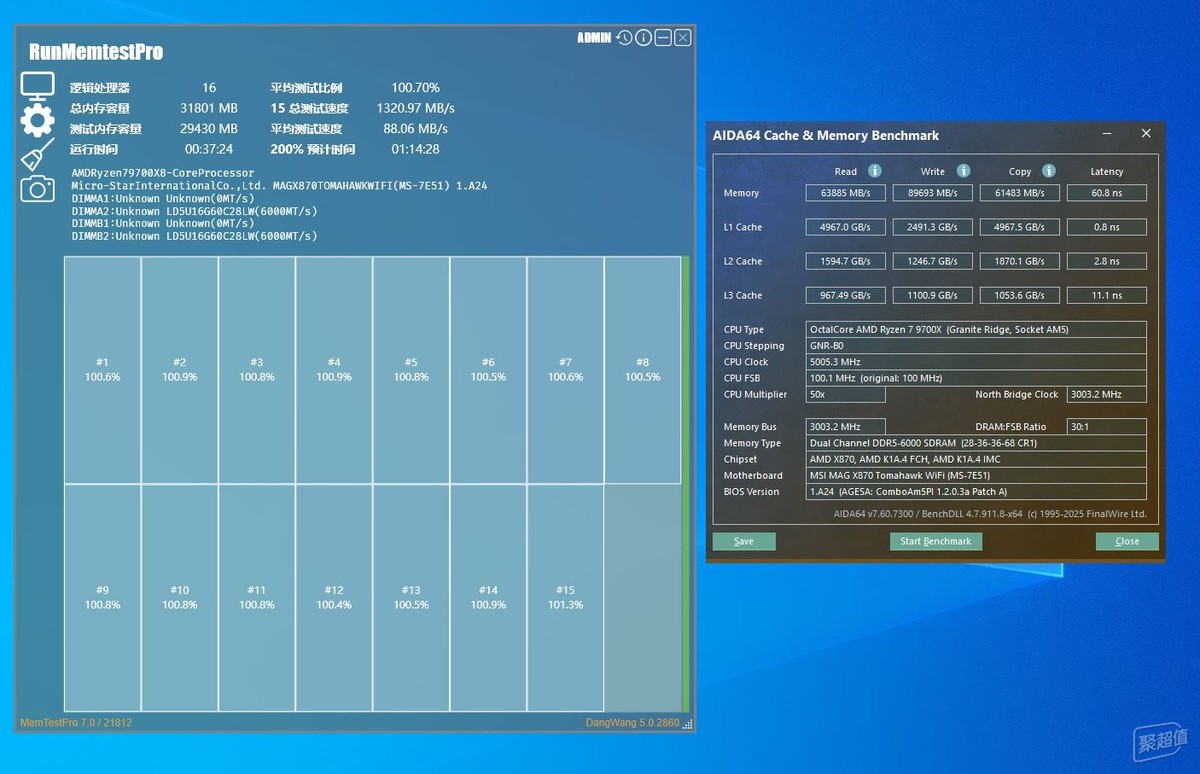Click the Memory Write value 89693 MB/s
Screen dimensions: 1200x774
[x=933, y=193]
